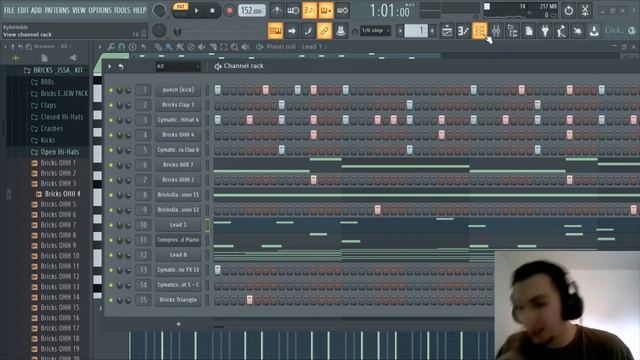Select the piano roll Delete tool
Image resolution: width=640 pixels, height=360 pixels.
(x=191, y=47)
